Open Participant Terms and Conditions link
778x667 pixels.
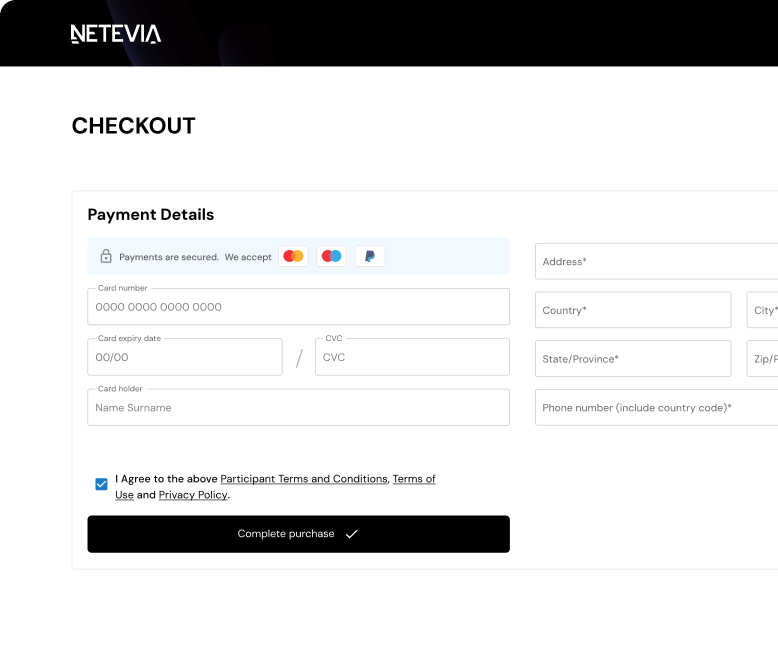click(x=304, y=479)
